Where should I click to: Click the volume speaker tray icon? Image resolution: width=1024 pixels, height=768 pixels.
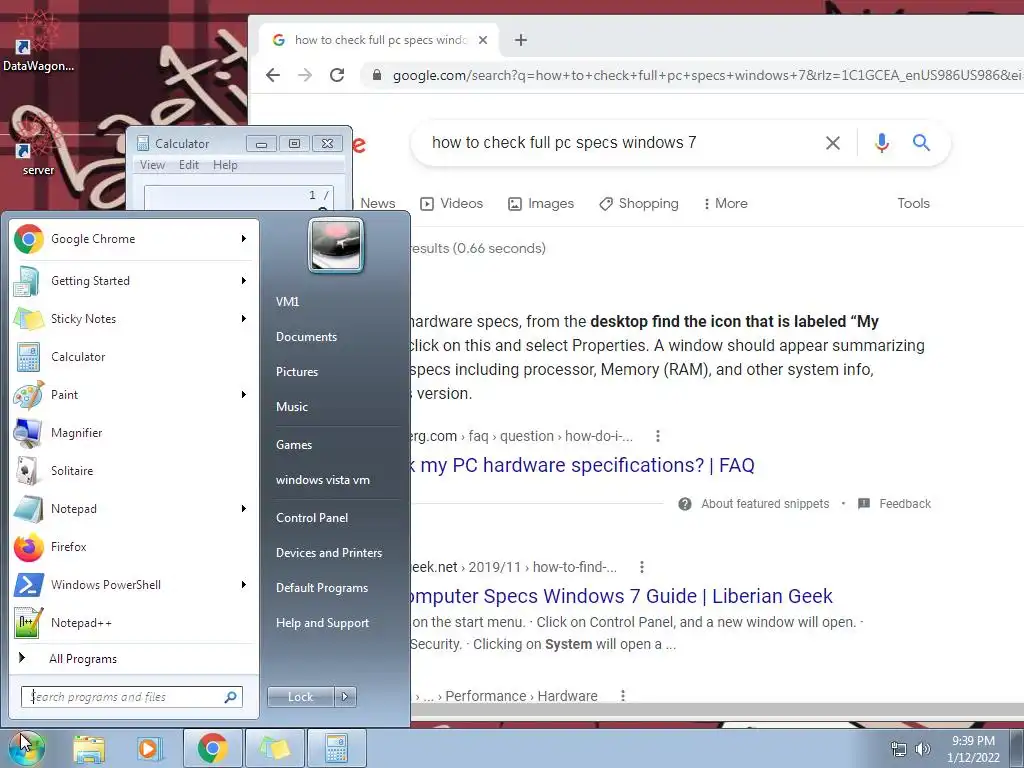pyautogui.click(x=923, y=749)
